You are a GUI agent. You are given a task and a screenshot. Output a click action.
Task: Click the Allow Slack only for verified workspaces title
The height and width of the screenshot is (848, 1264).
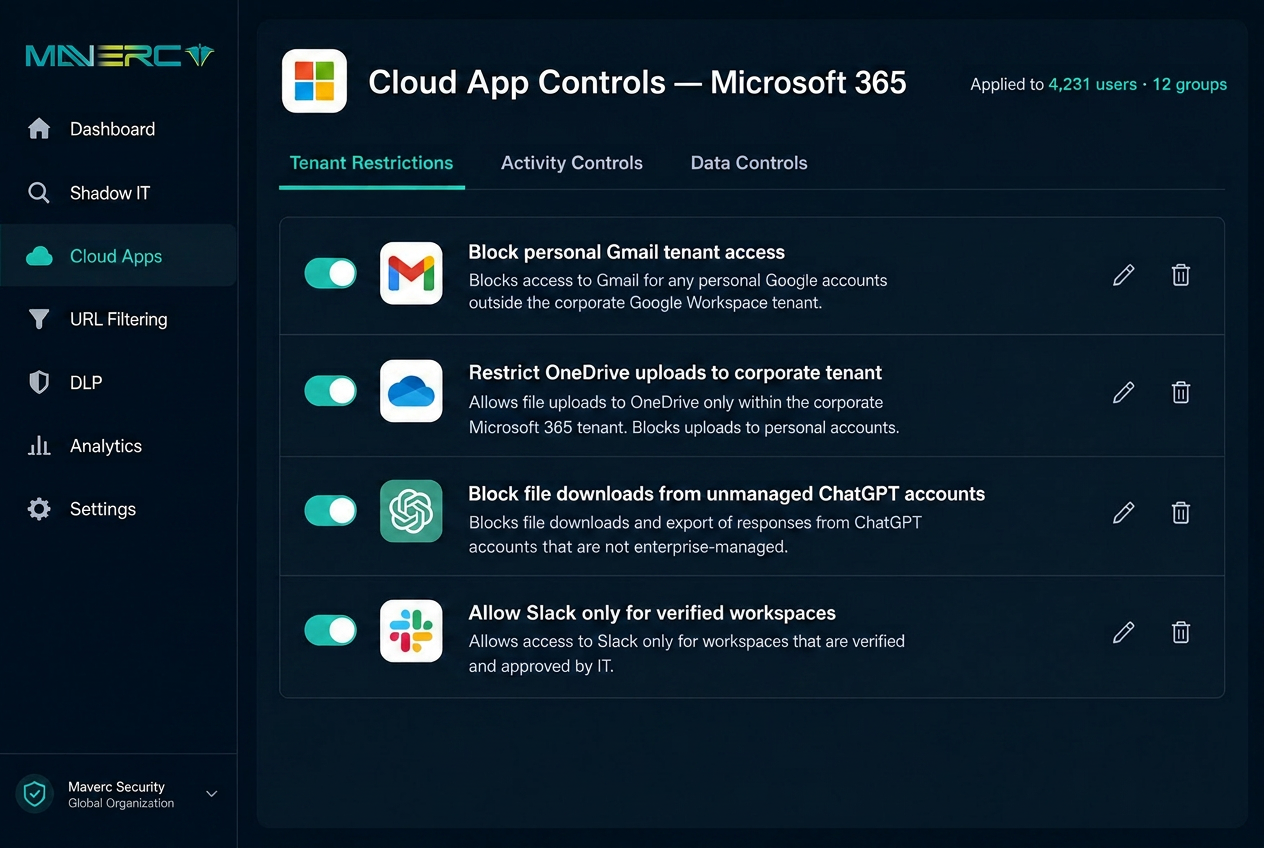click(x=652, y=613)
